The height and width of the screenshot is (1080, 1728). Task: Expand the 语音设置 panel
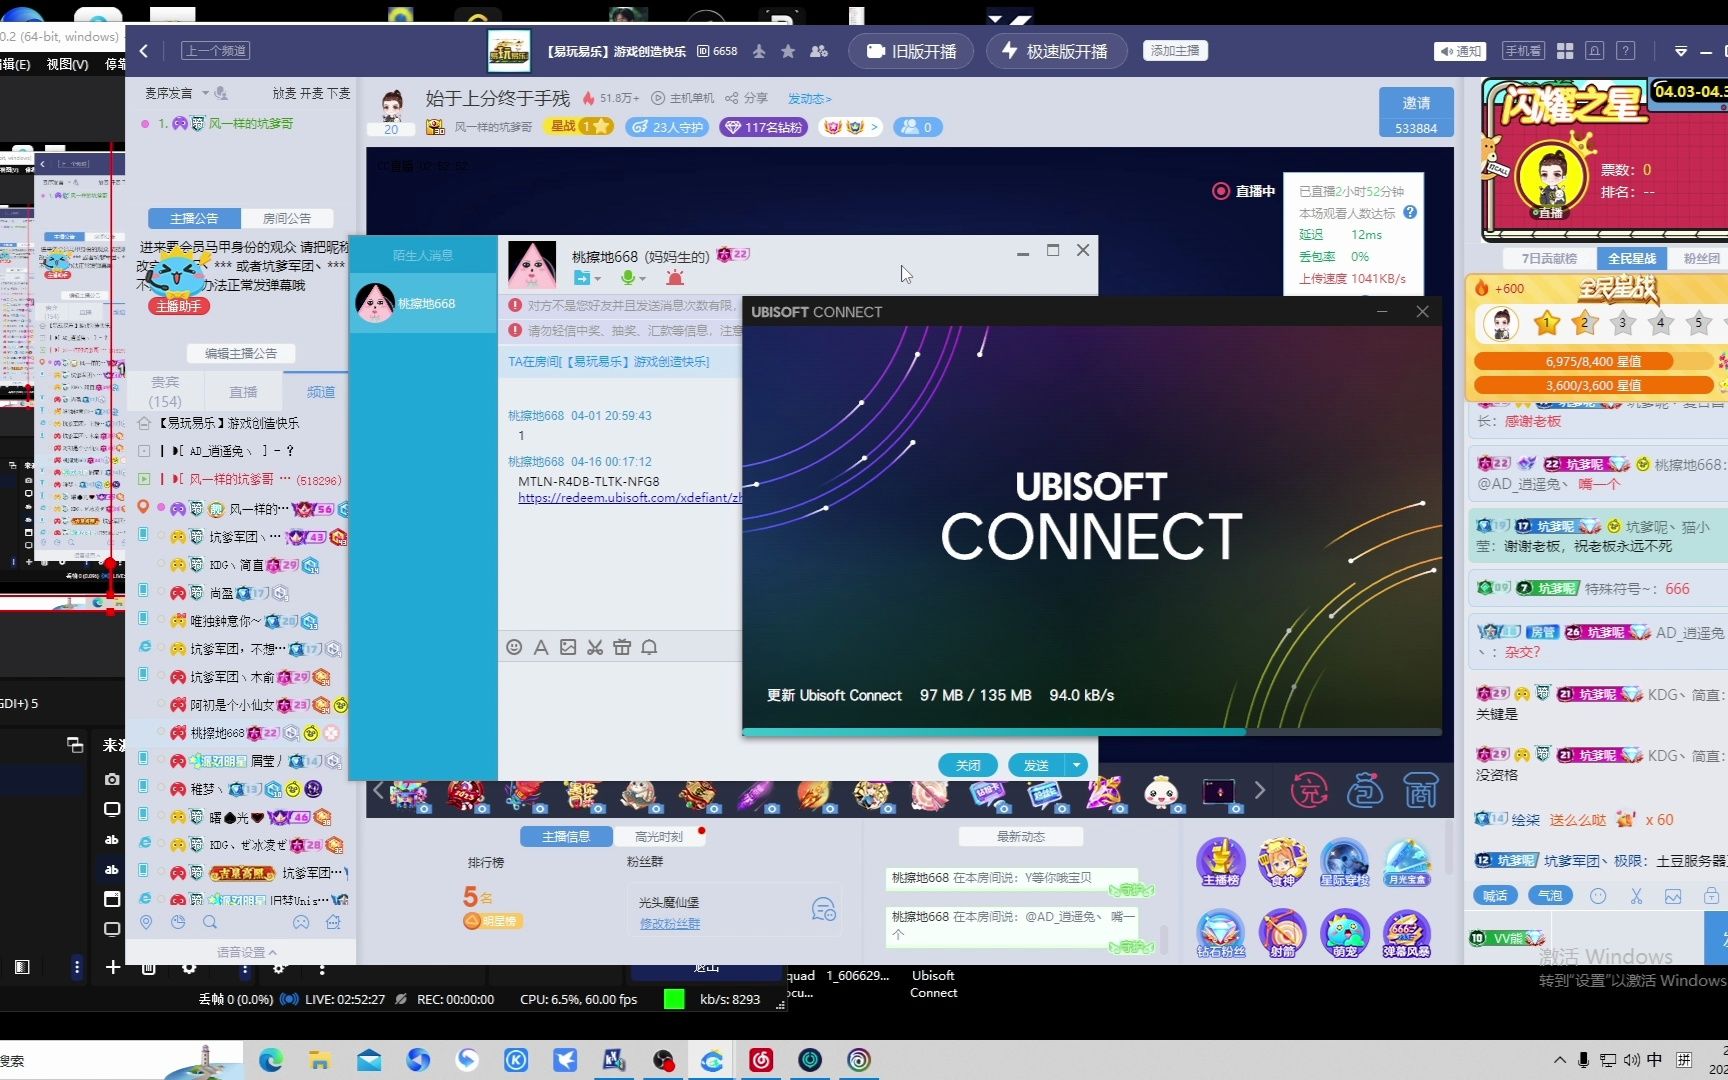click(x=247, y=952)
